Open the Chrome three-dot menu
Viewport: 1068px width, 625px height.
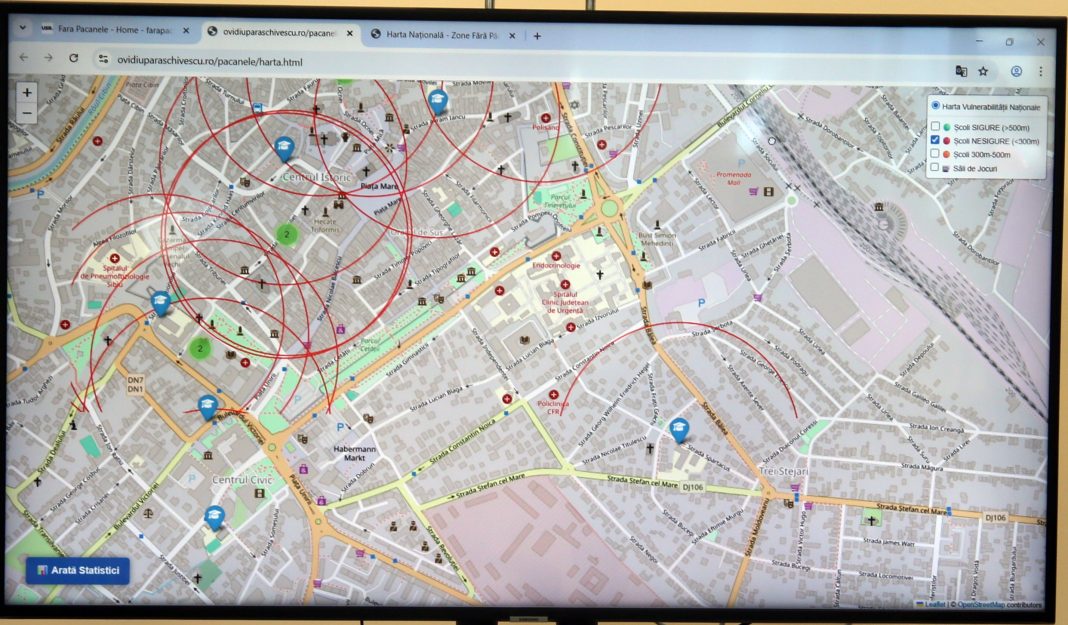[x=1040, y=71]
